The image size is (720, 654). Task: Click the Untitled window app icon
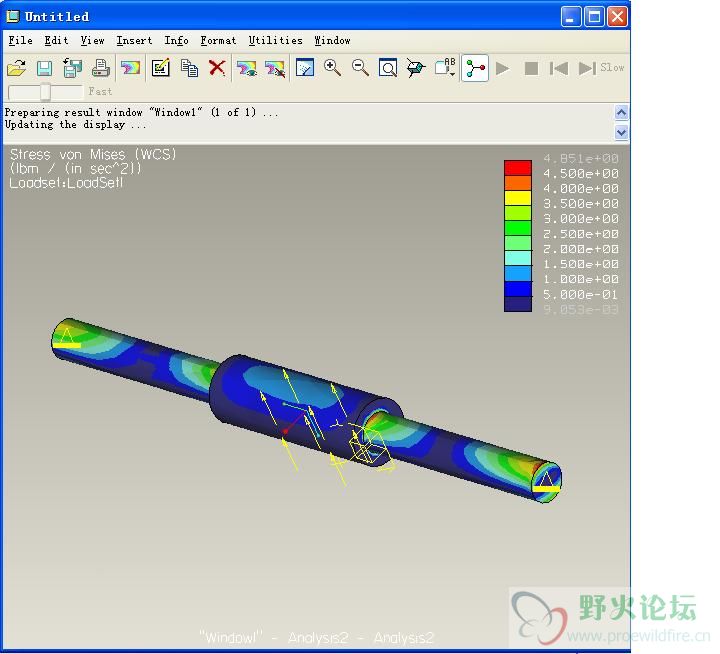tap(13, 17)
